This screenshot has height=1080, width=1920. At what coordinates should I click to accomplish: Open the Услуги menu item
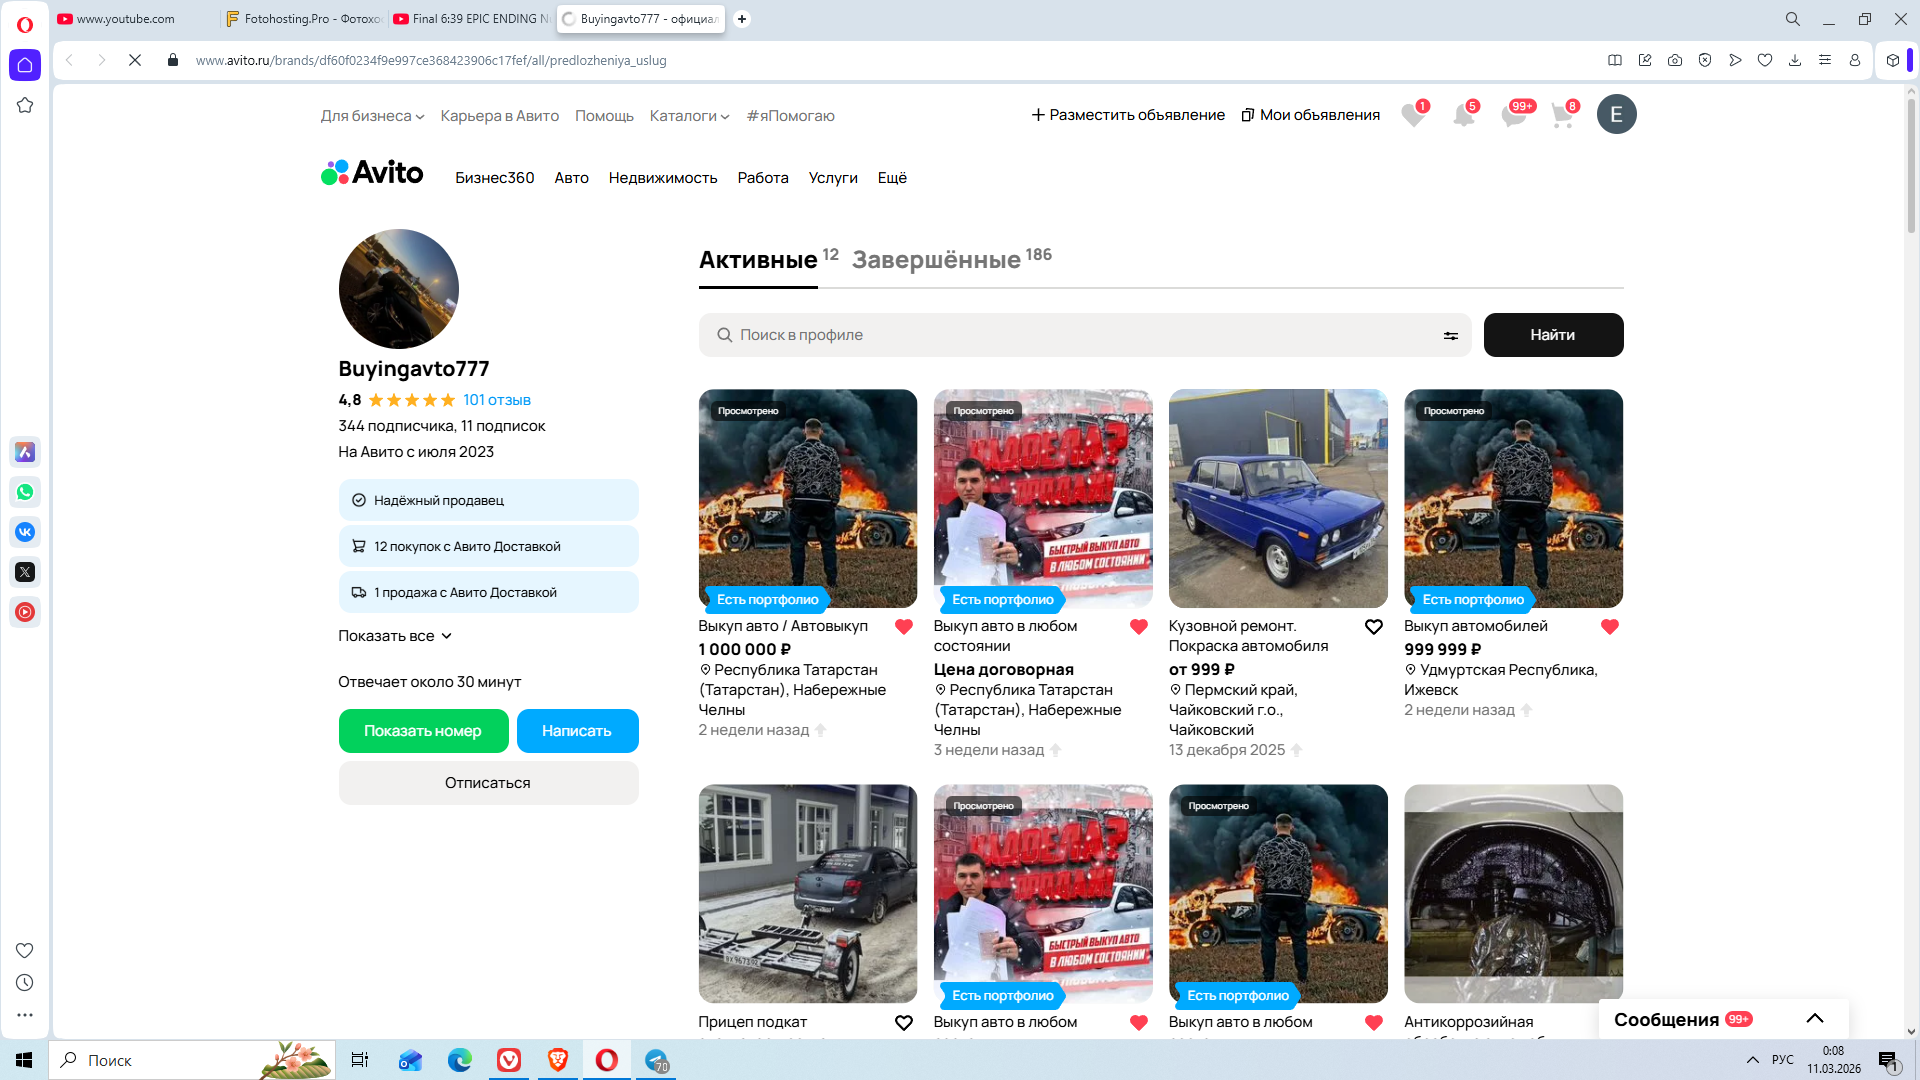[x=833, y=178]
